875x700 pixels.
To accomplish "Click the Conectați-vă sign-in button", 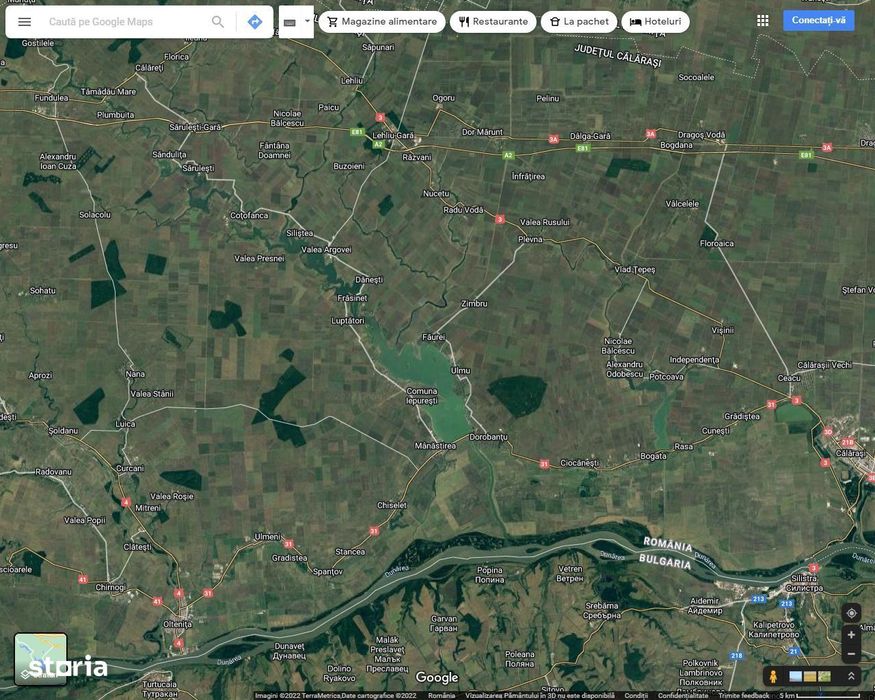I will 819,20.
